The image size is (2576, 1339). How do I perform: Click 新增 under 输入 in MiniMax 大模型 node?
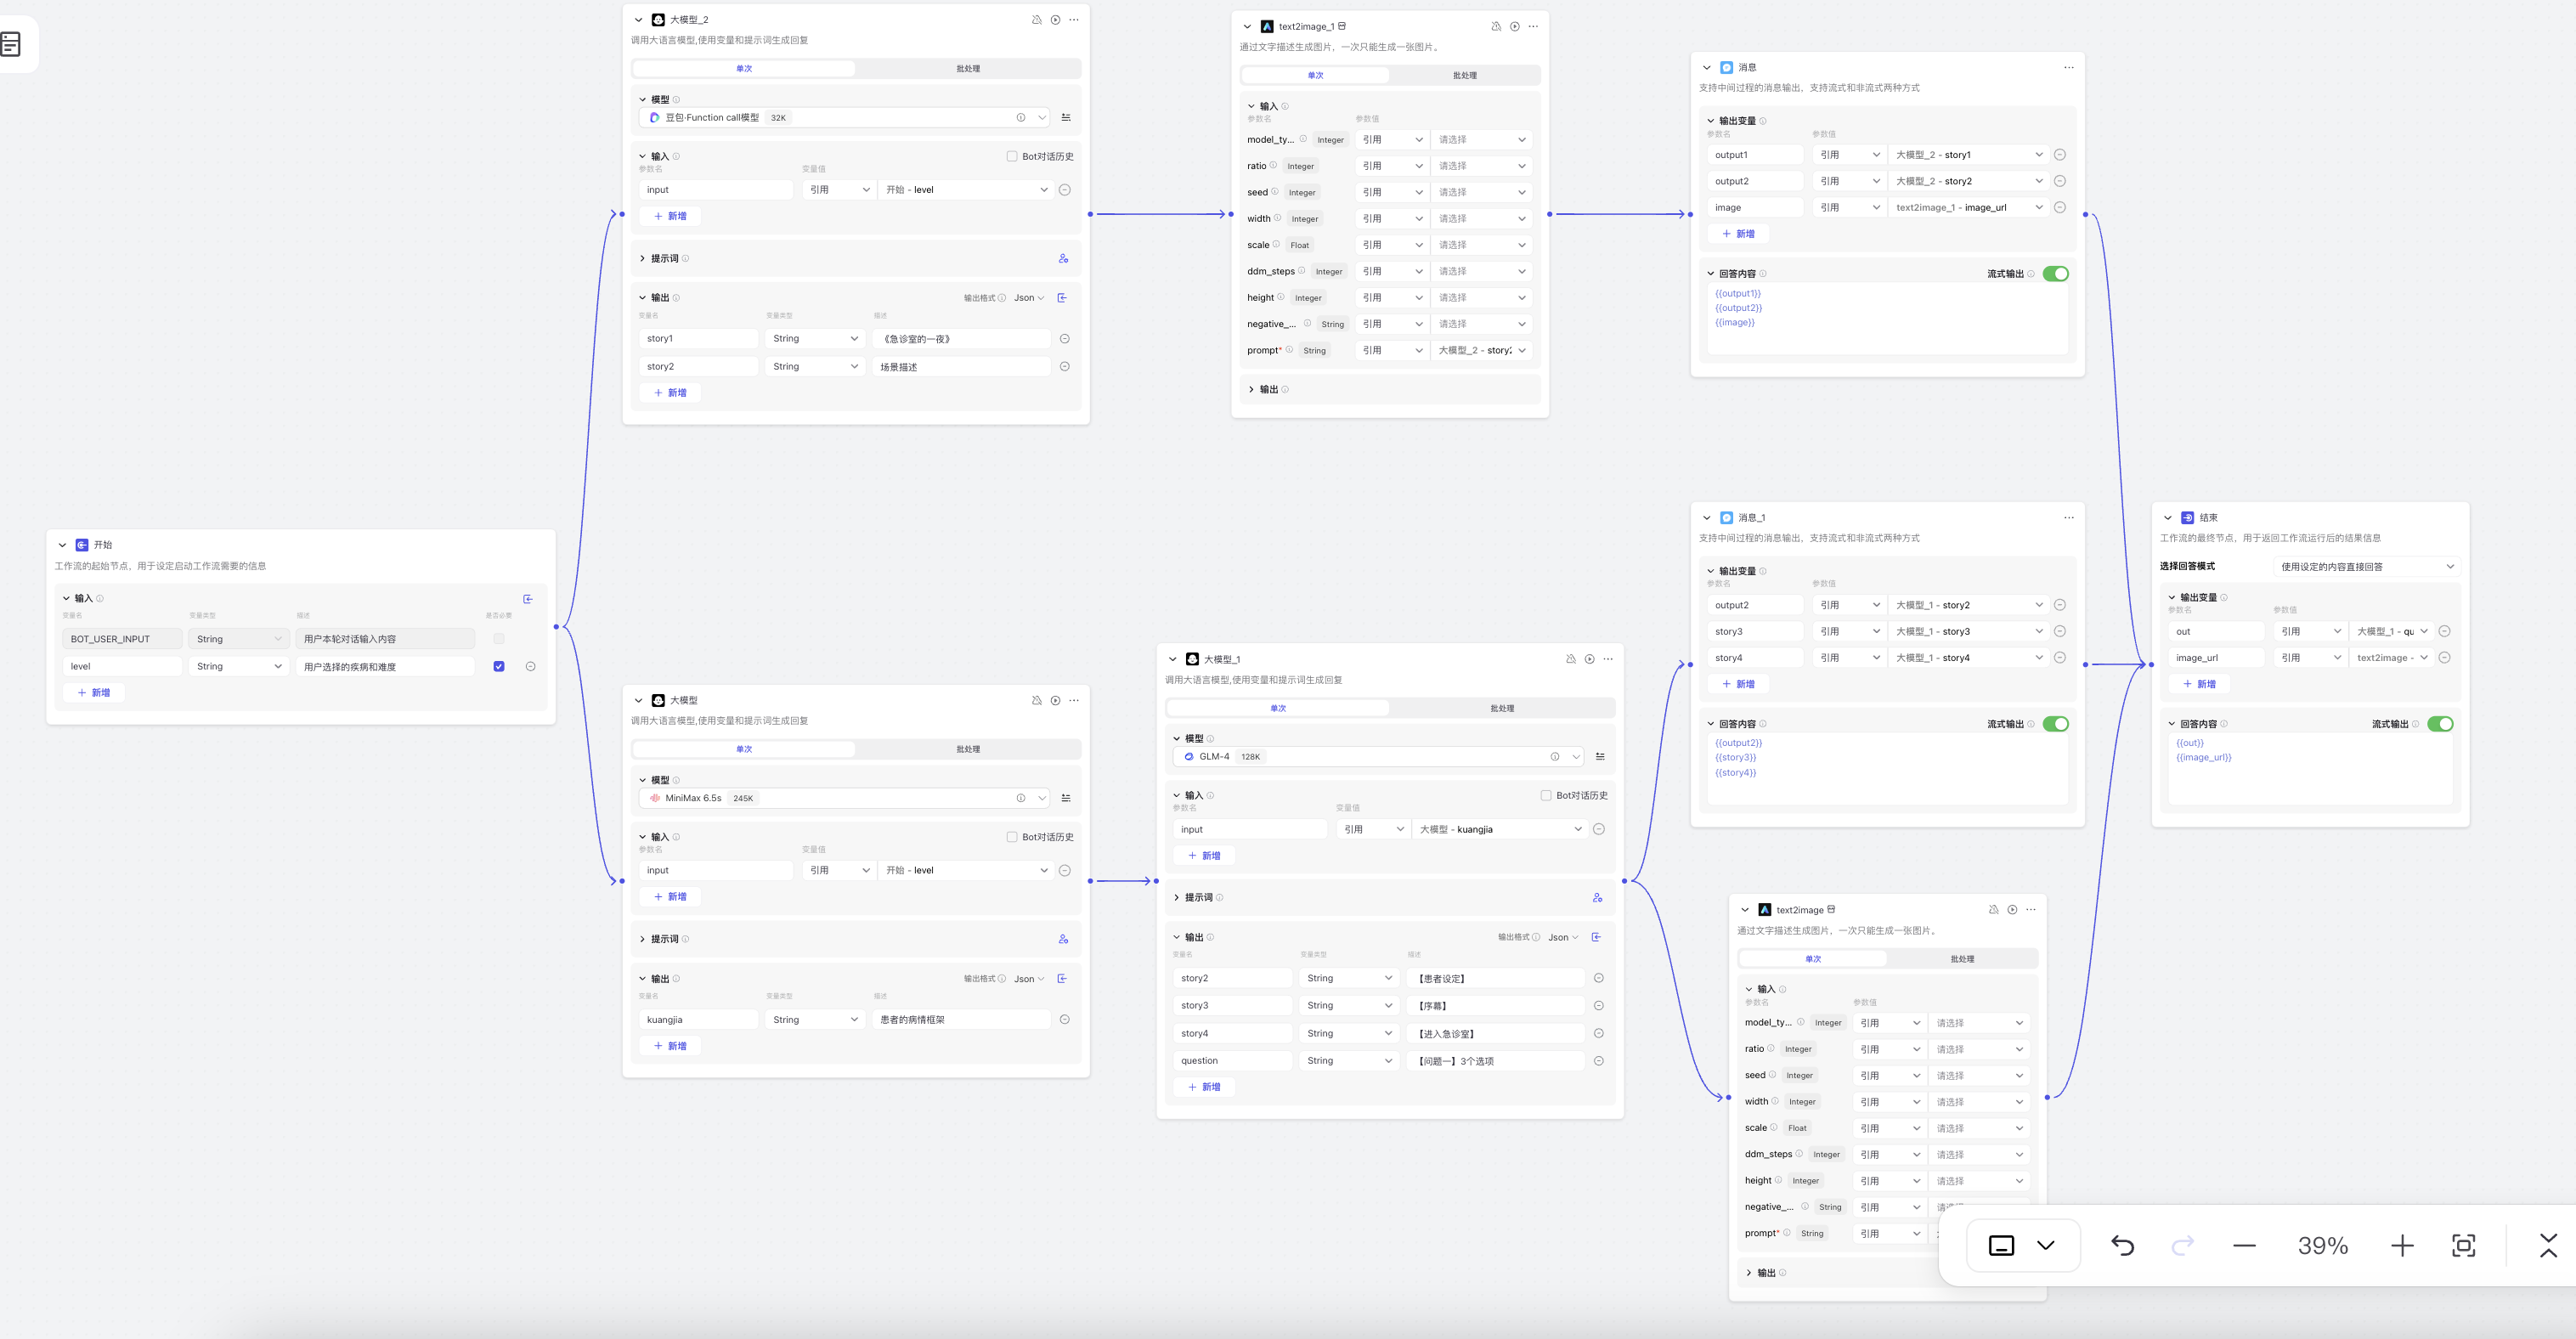click(x=670, y=897)
